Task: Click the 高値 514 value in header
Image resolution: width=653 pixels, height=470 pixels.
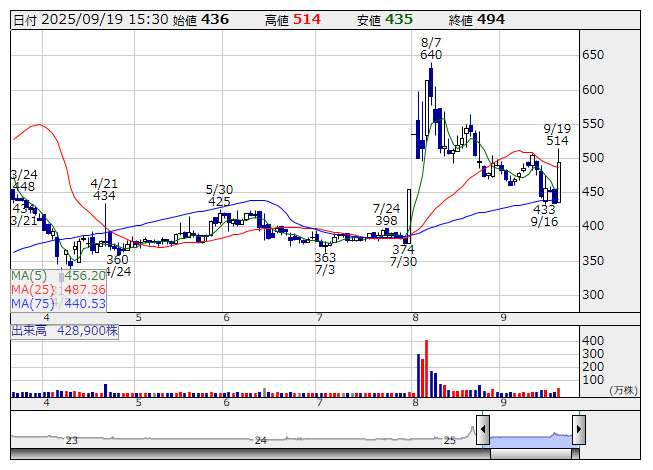Action: point(293,20)
